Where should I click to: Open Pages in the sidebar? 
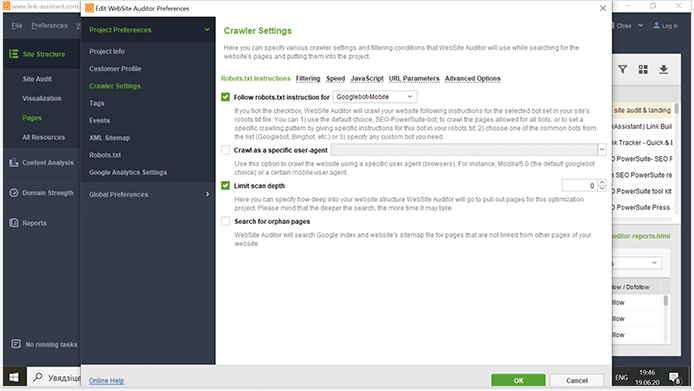[32, 118]
